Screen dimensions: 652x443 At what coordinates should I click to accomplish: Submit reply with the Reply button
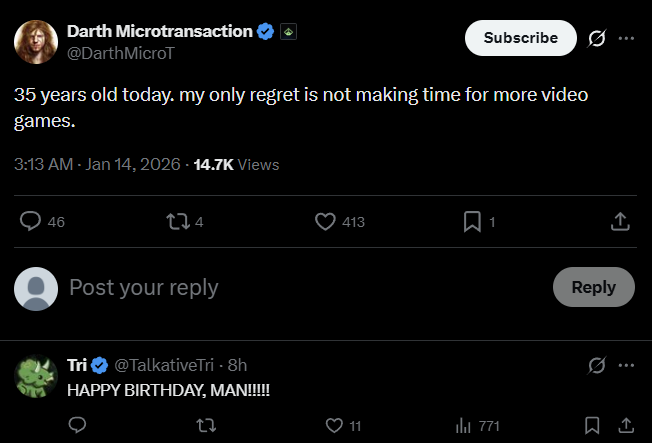(593, 287)
